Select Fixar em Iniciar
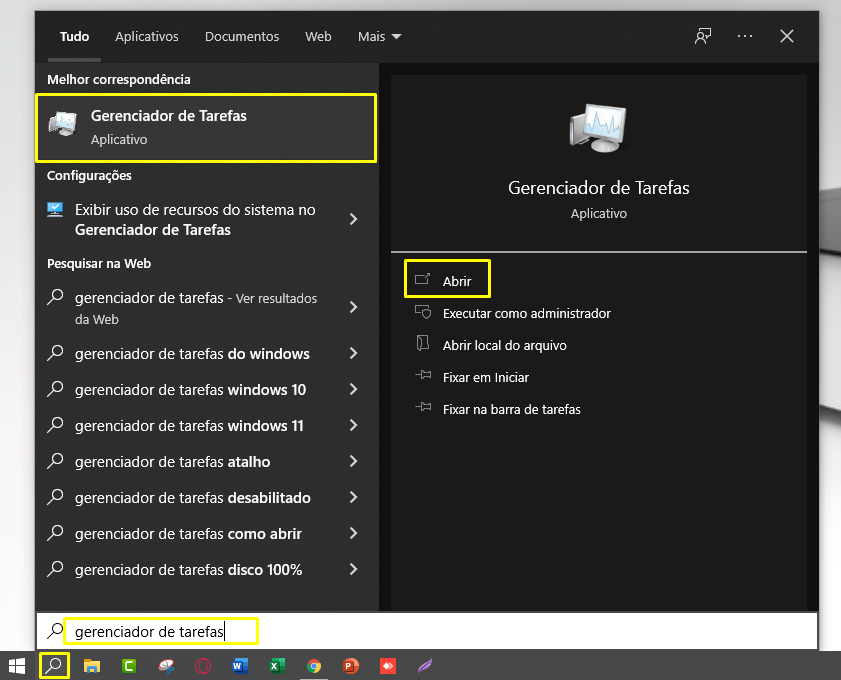Viewport: 841px width, 680px height. click(485, 378)
